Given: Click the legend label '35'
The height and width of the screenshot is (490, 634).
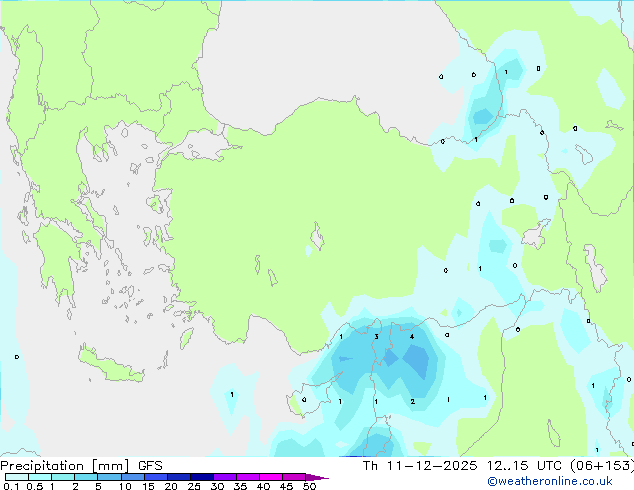Looking at the screenshot, I should (240, 486).
